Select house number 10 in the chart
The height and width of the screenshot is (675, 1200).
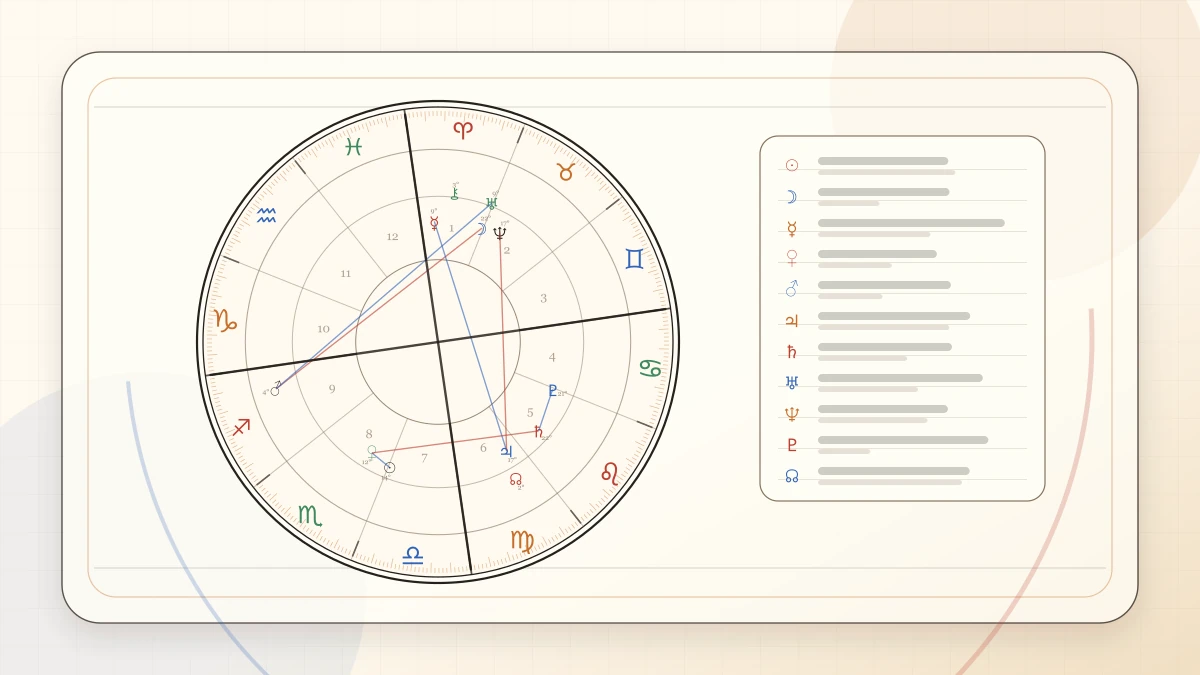point(323,329)
